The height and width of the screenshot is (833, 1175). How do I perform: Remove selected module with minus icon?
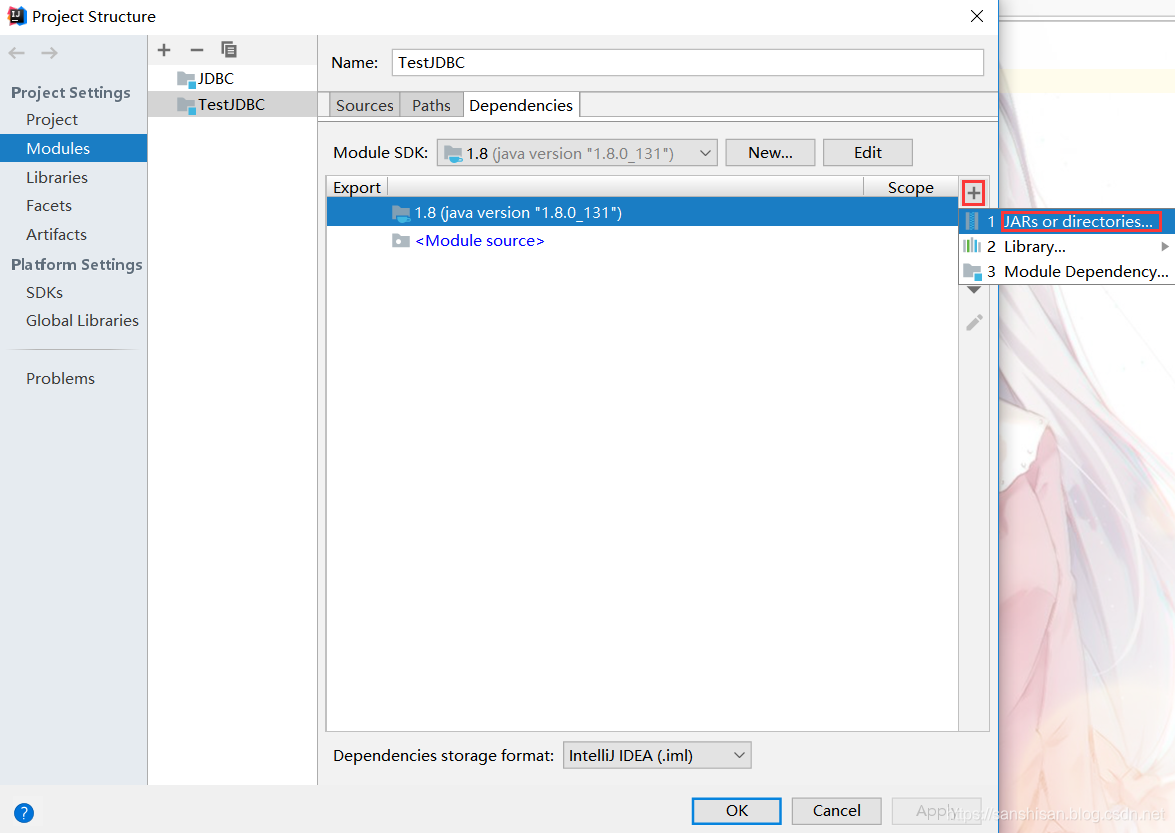(x=197, y=49)
